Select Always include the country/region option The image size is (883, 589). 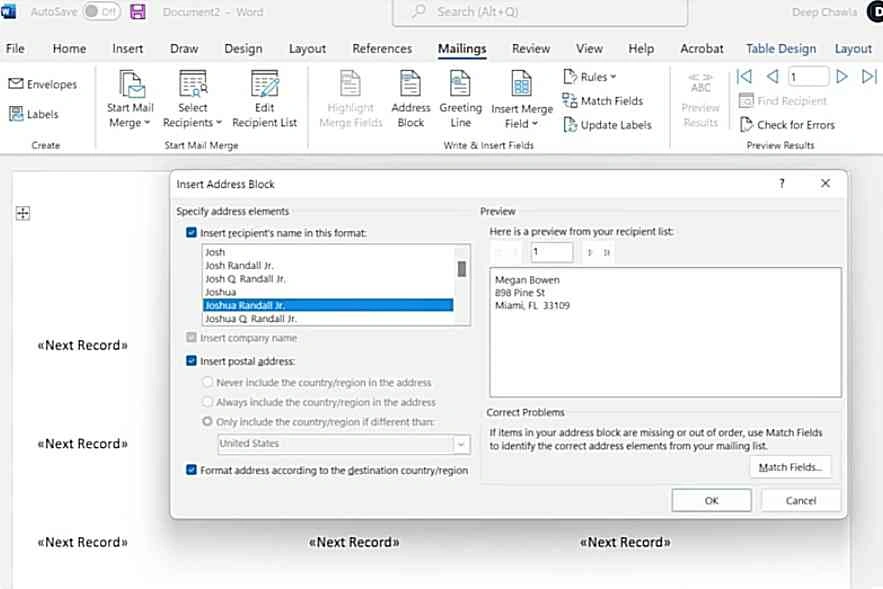click(207, 402)
